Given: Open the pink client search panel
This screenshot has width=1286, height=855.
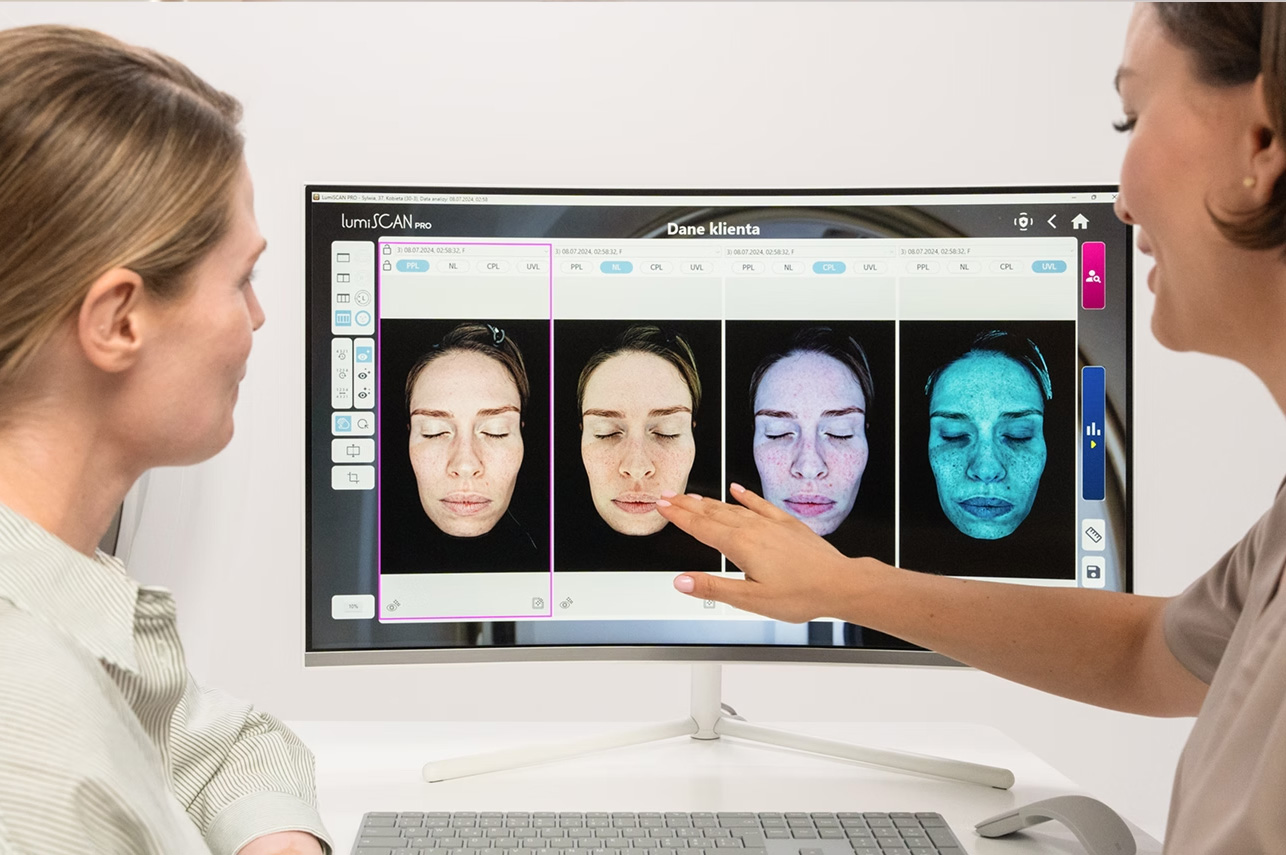Looking at the screenshot, I should coord(1093,275).
